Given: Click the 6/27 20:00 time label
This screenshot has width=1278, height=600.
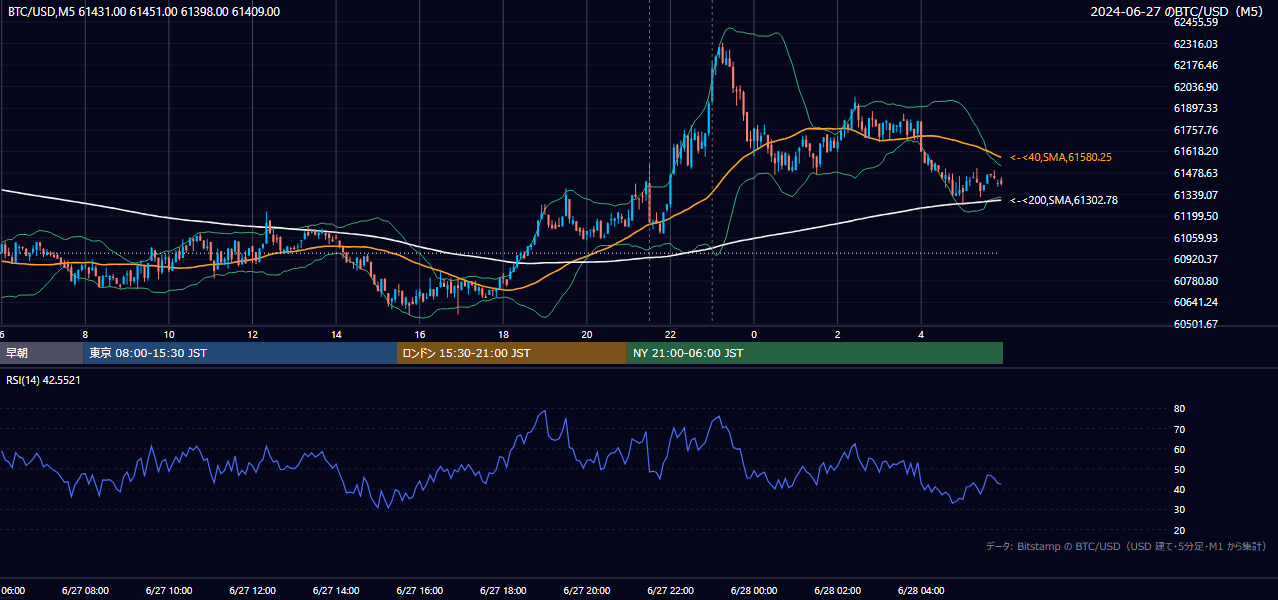Looking at the screenshot, I should [x=587, y=590].
